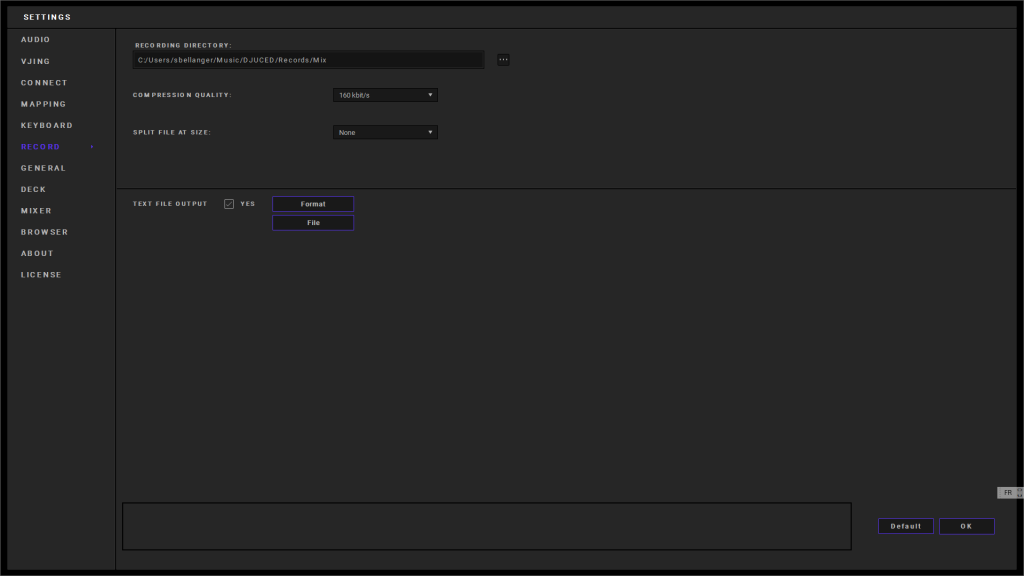Switch to the Browser settings section
1024x576 pixels.
[45, 232]
